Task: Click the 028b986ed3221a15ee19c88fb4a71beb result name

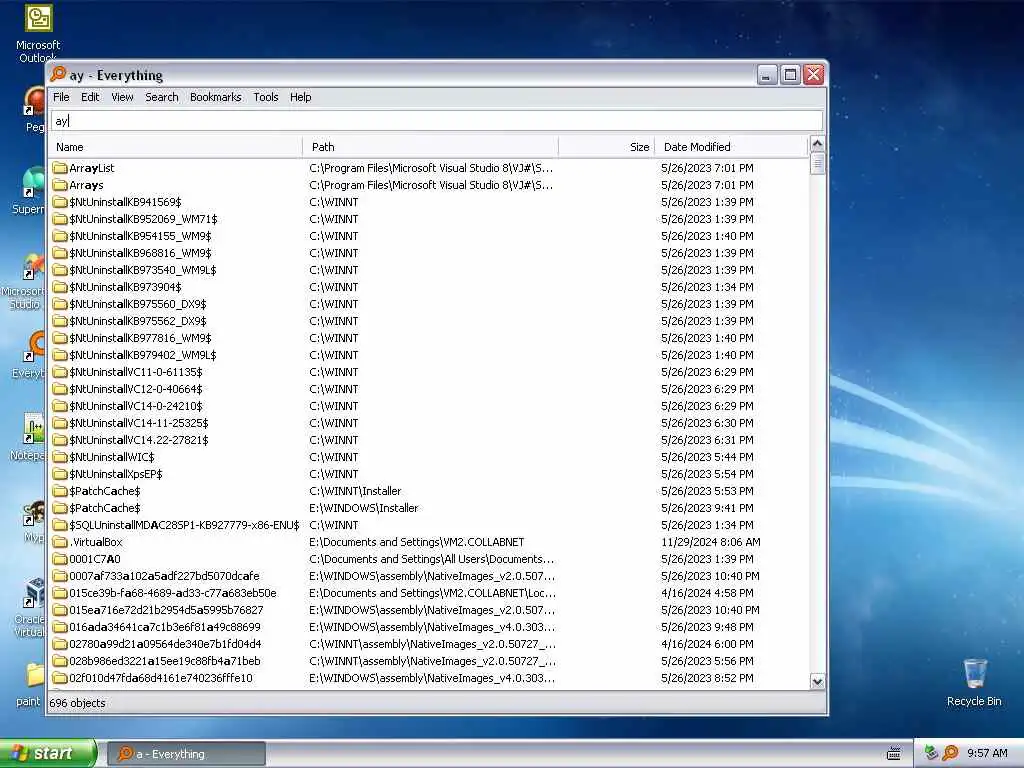Action: point(165,660)
